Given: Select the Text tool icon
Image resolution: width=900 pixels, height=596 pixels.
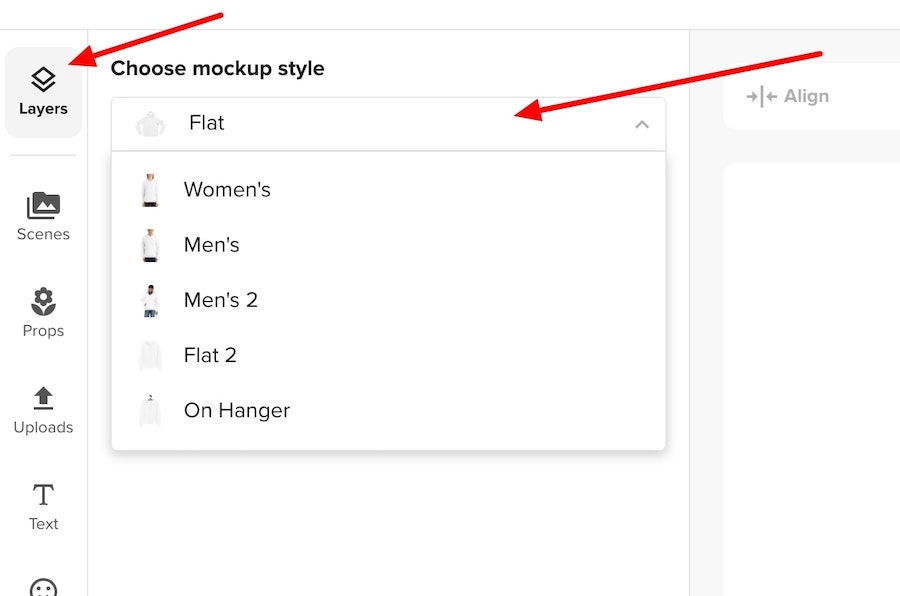Looking at the screenshot, I should pos(43,494).
